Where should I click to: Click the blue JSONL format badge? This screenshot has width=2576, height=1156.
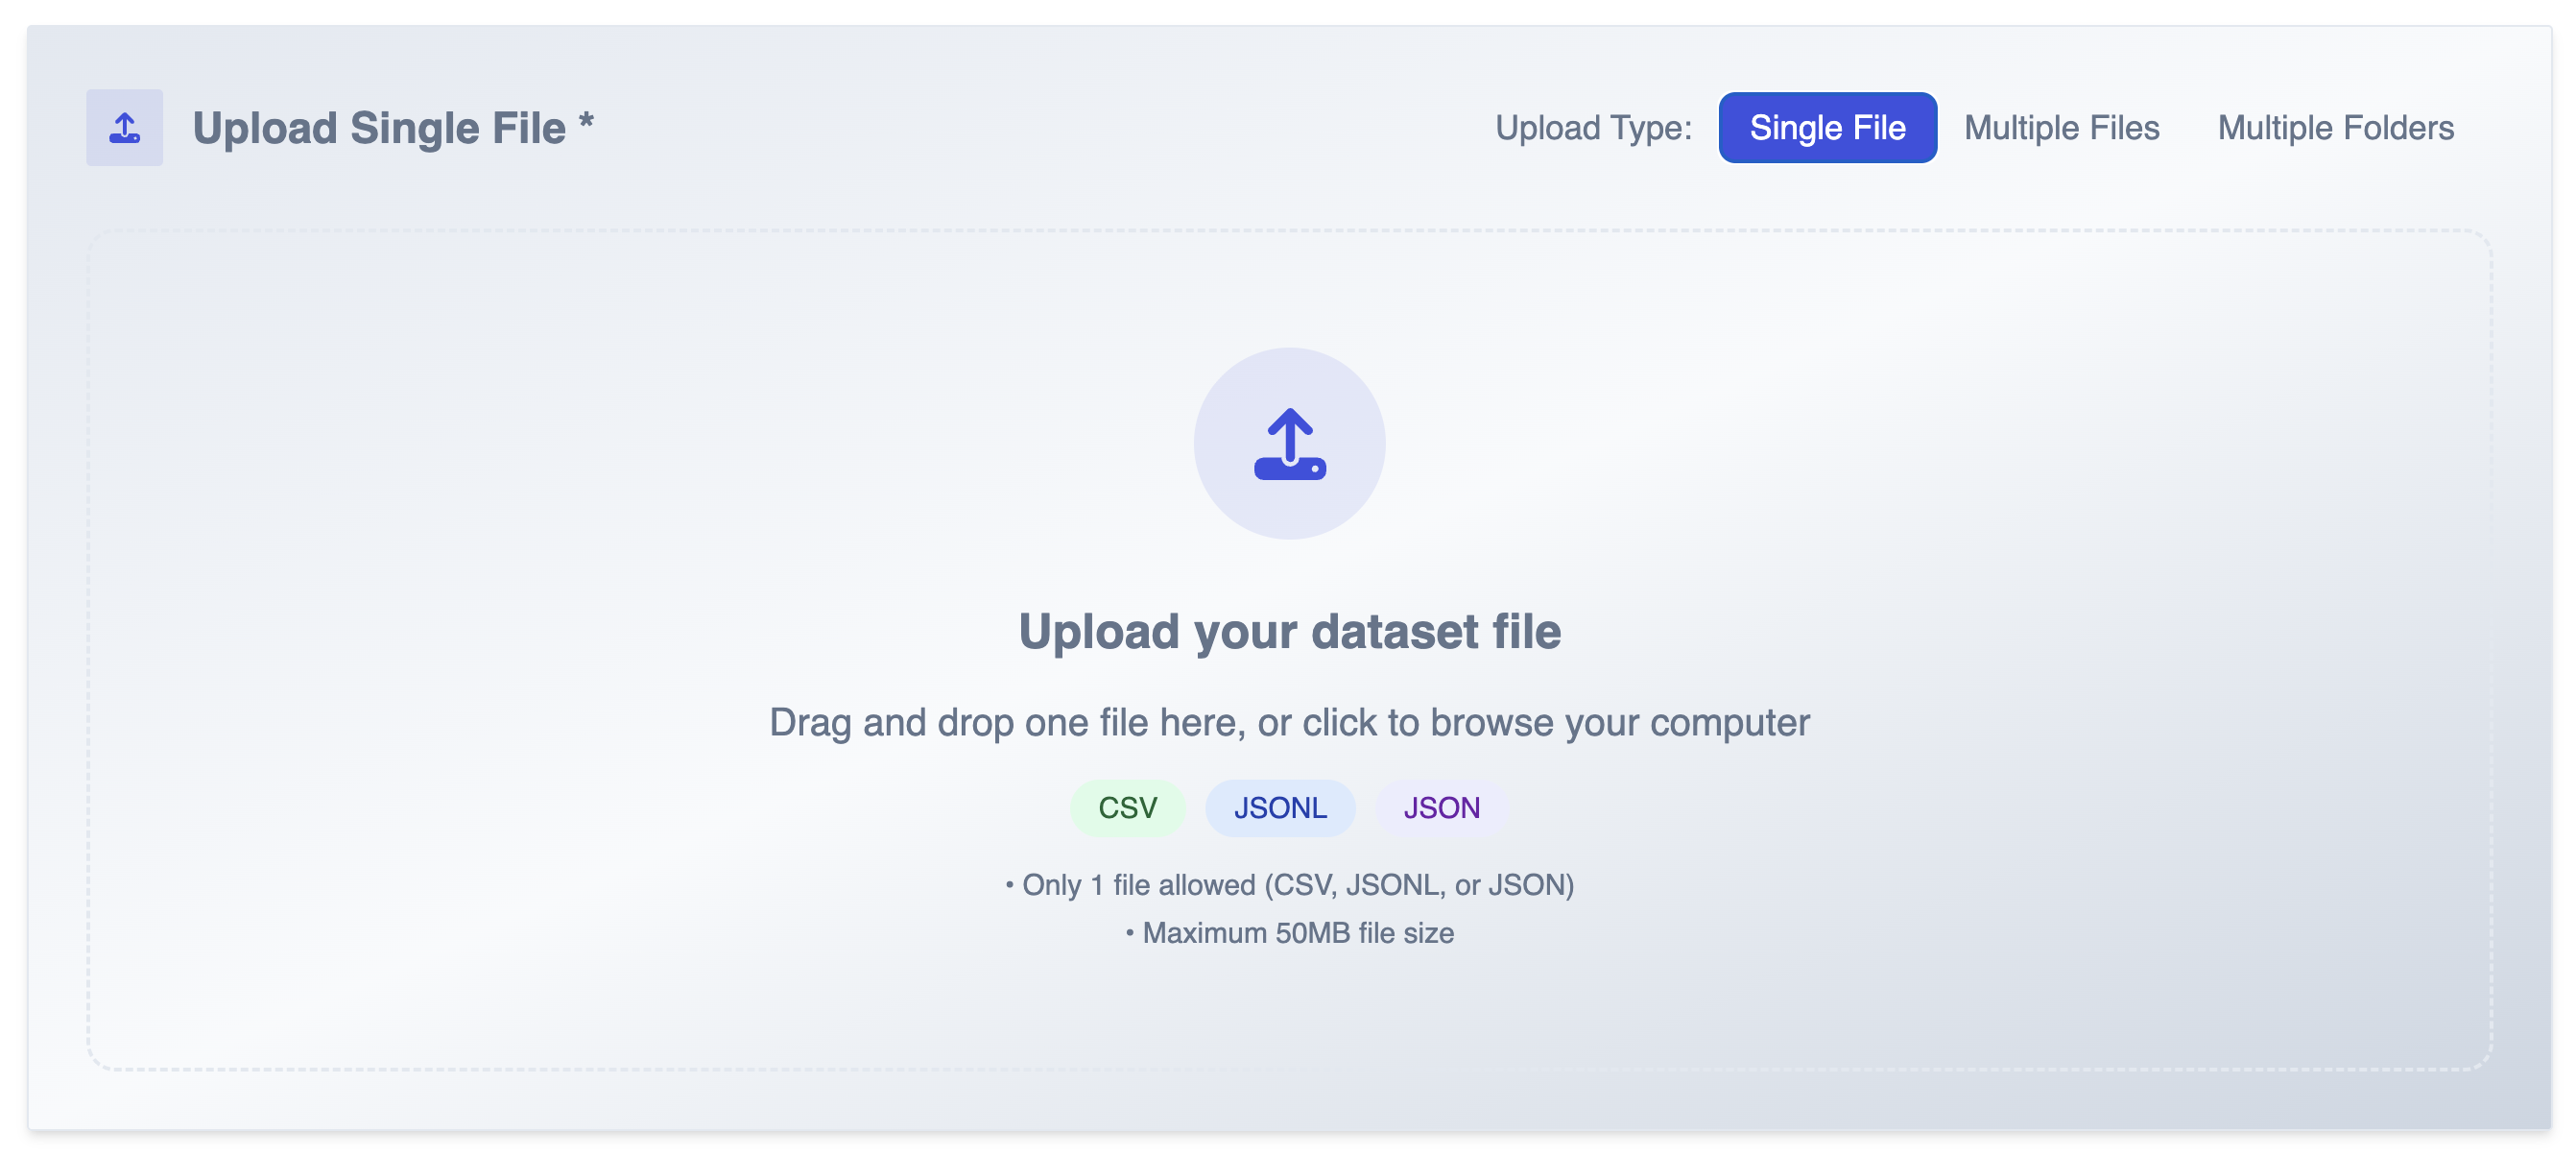1280,807
